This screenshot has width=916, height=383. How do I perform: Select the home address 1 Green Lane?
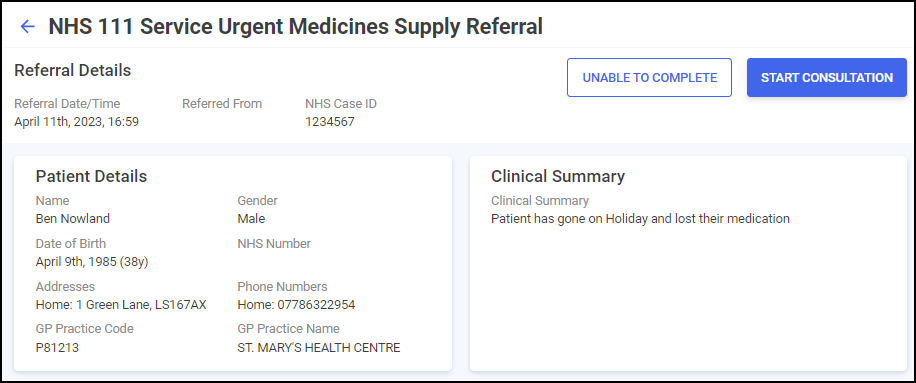(121, 305)
